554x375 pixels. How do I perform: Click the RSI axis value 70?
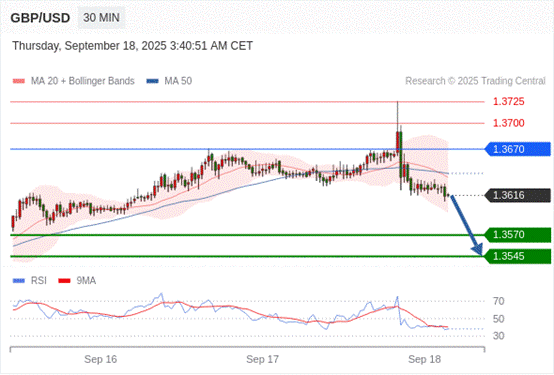[x=499, y=301]
